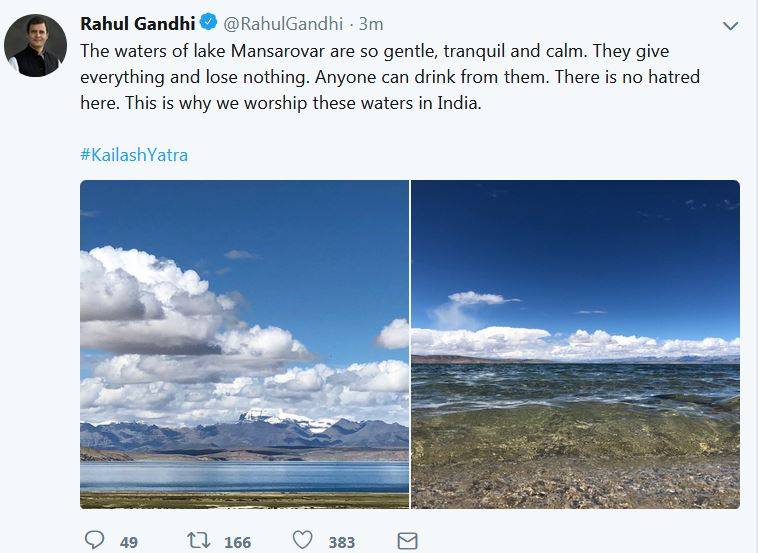This screenshot has width=758, height=553.
Task: Open the left photo of mountains and clouds
Action: [x=244, y=344]
